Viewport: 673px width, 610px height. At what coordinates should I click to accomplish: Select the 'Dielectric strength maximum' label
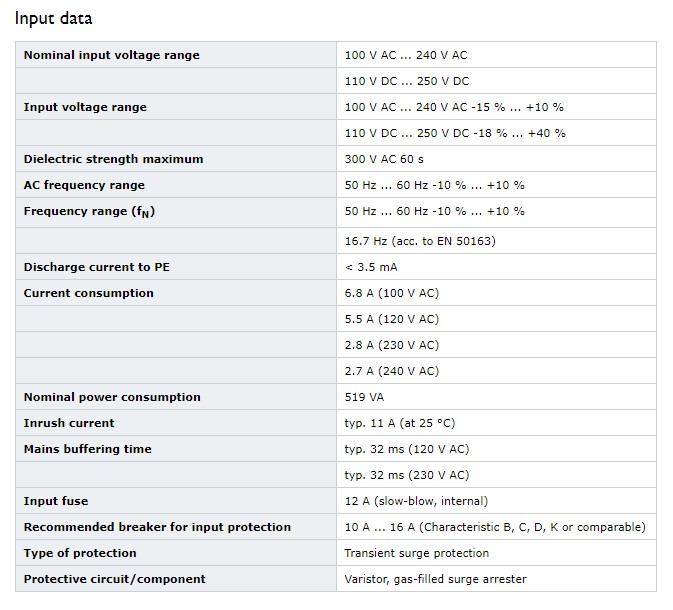click(113, 159)
